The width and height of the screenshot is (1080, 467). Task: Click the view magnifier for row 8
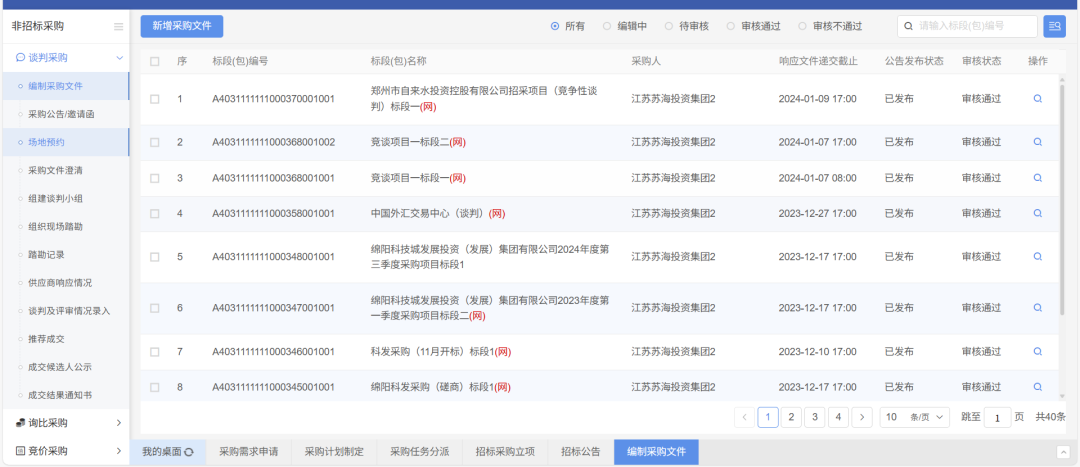coord(1037,387)
